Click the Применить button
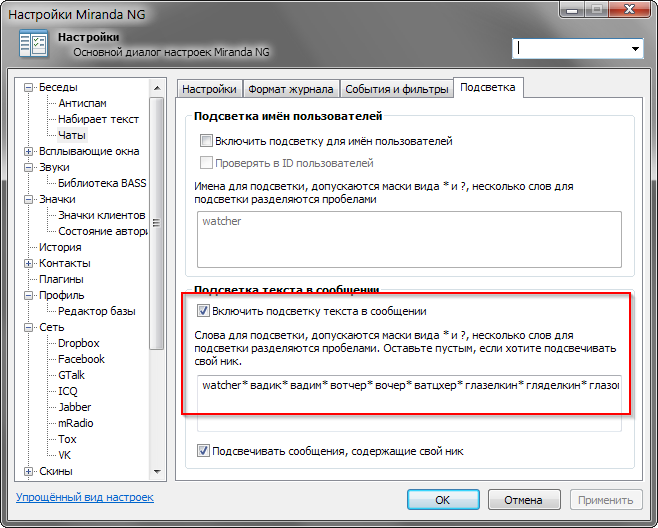This screenshot has height=528, width=658. [x=606, y=500]
